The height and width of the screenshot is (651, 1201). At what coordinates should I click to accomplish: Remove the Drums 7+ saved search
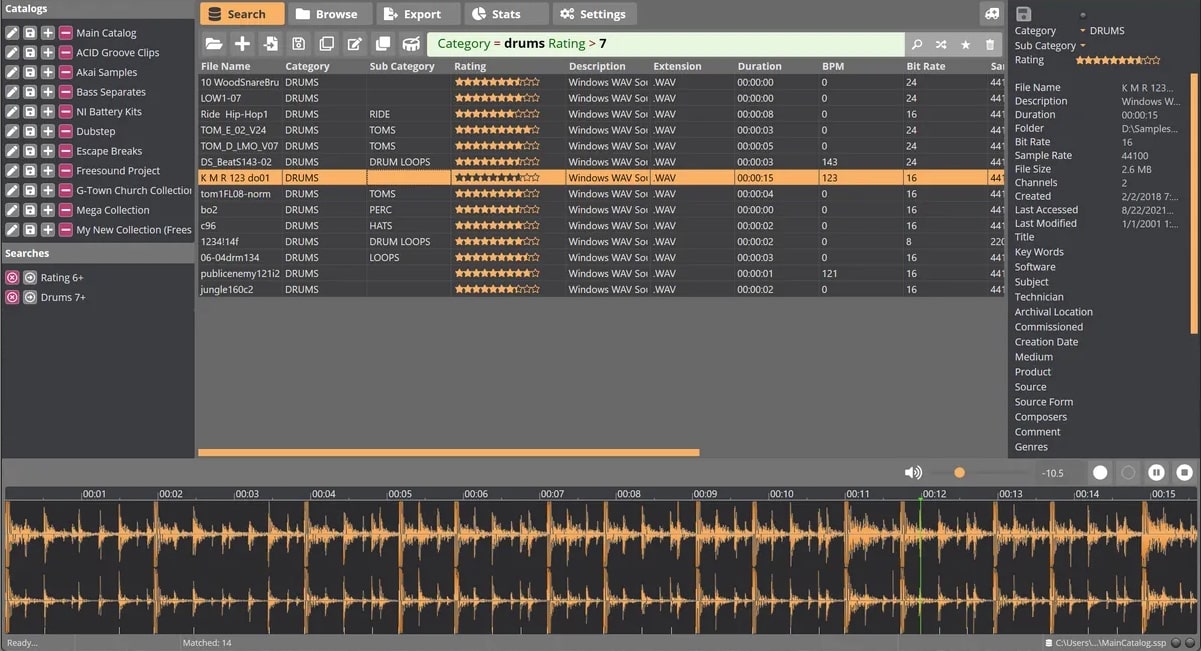10,297
